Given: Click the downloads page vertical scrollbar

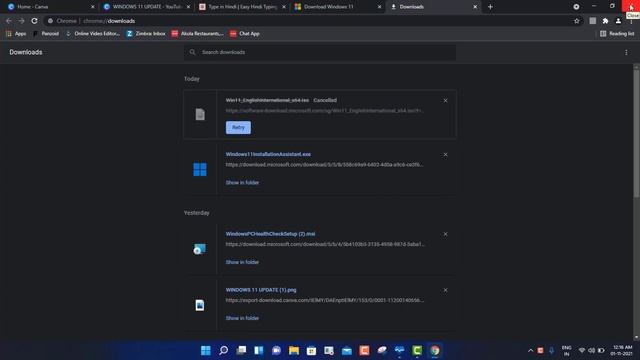Looking at the screenshot, I should [636, 133].
